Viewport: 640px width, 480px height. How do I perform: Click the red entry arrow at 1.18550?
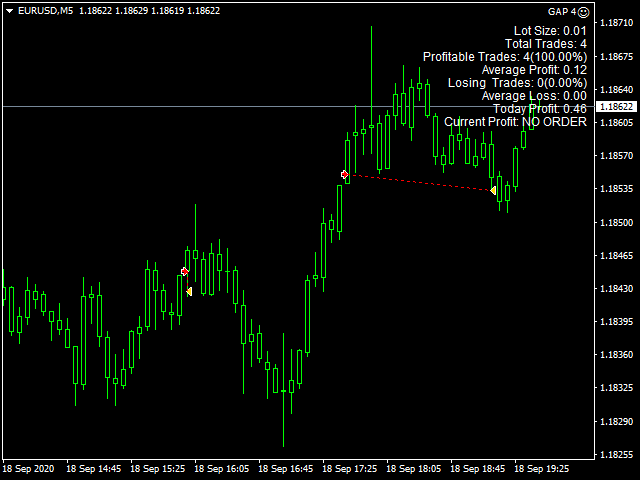(x=345, y=175)
